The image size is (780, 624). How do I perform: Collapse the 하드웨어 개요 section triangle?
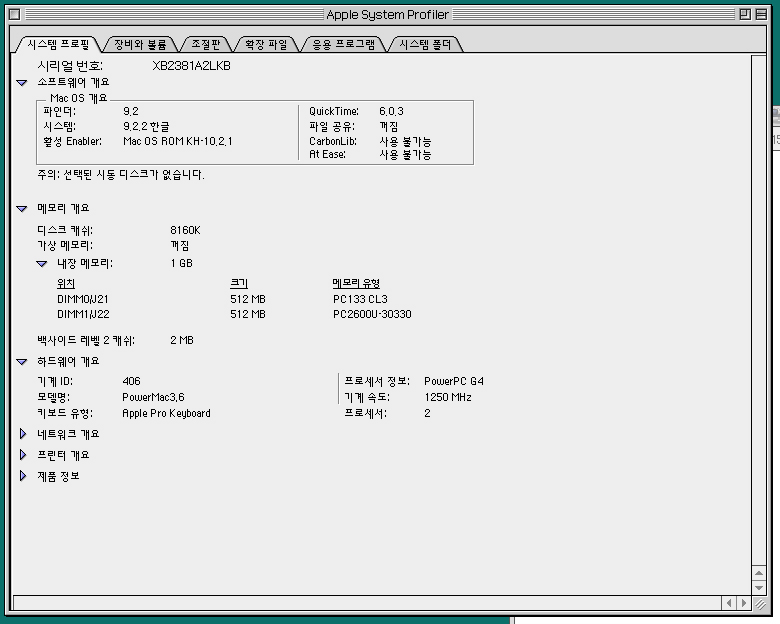22,362
